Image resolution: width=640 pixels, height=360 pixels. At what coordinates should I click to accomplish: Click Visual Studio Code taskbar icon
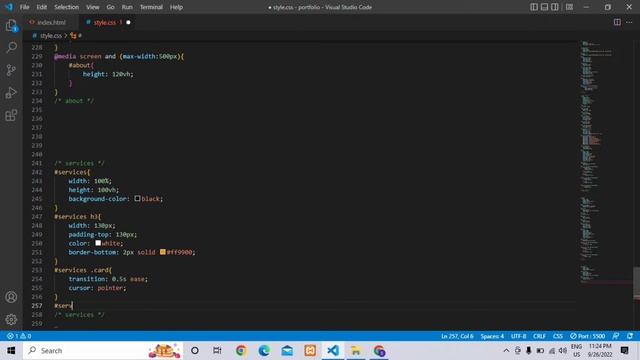[x=333, y=351]
